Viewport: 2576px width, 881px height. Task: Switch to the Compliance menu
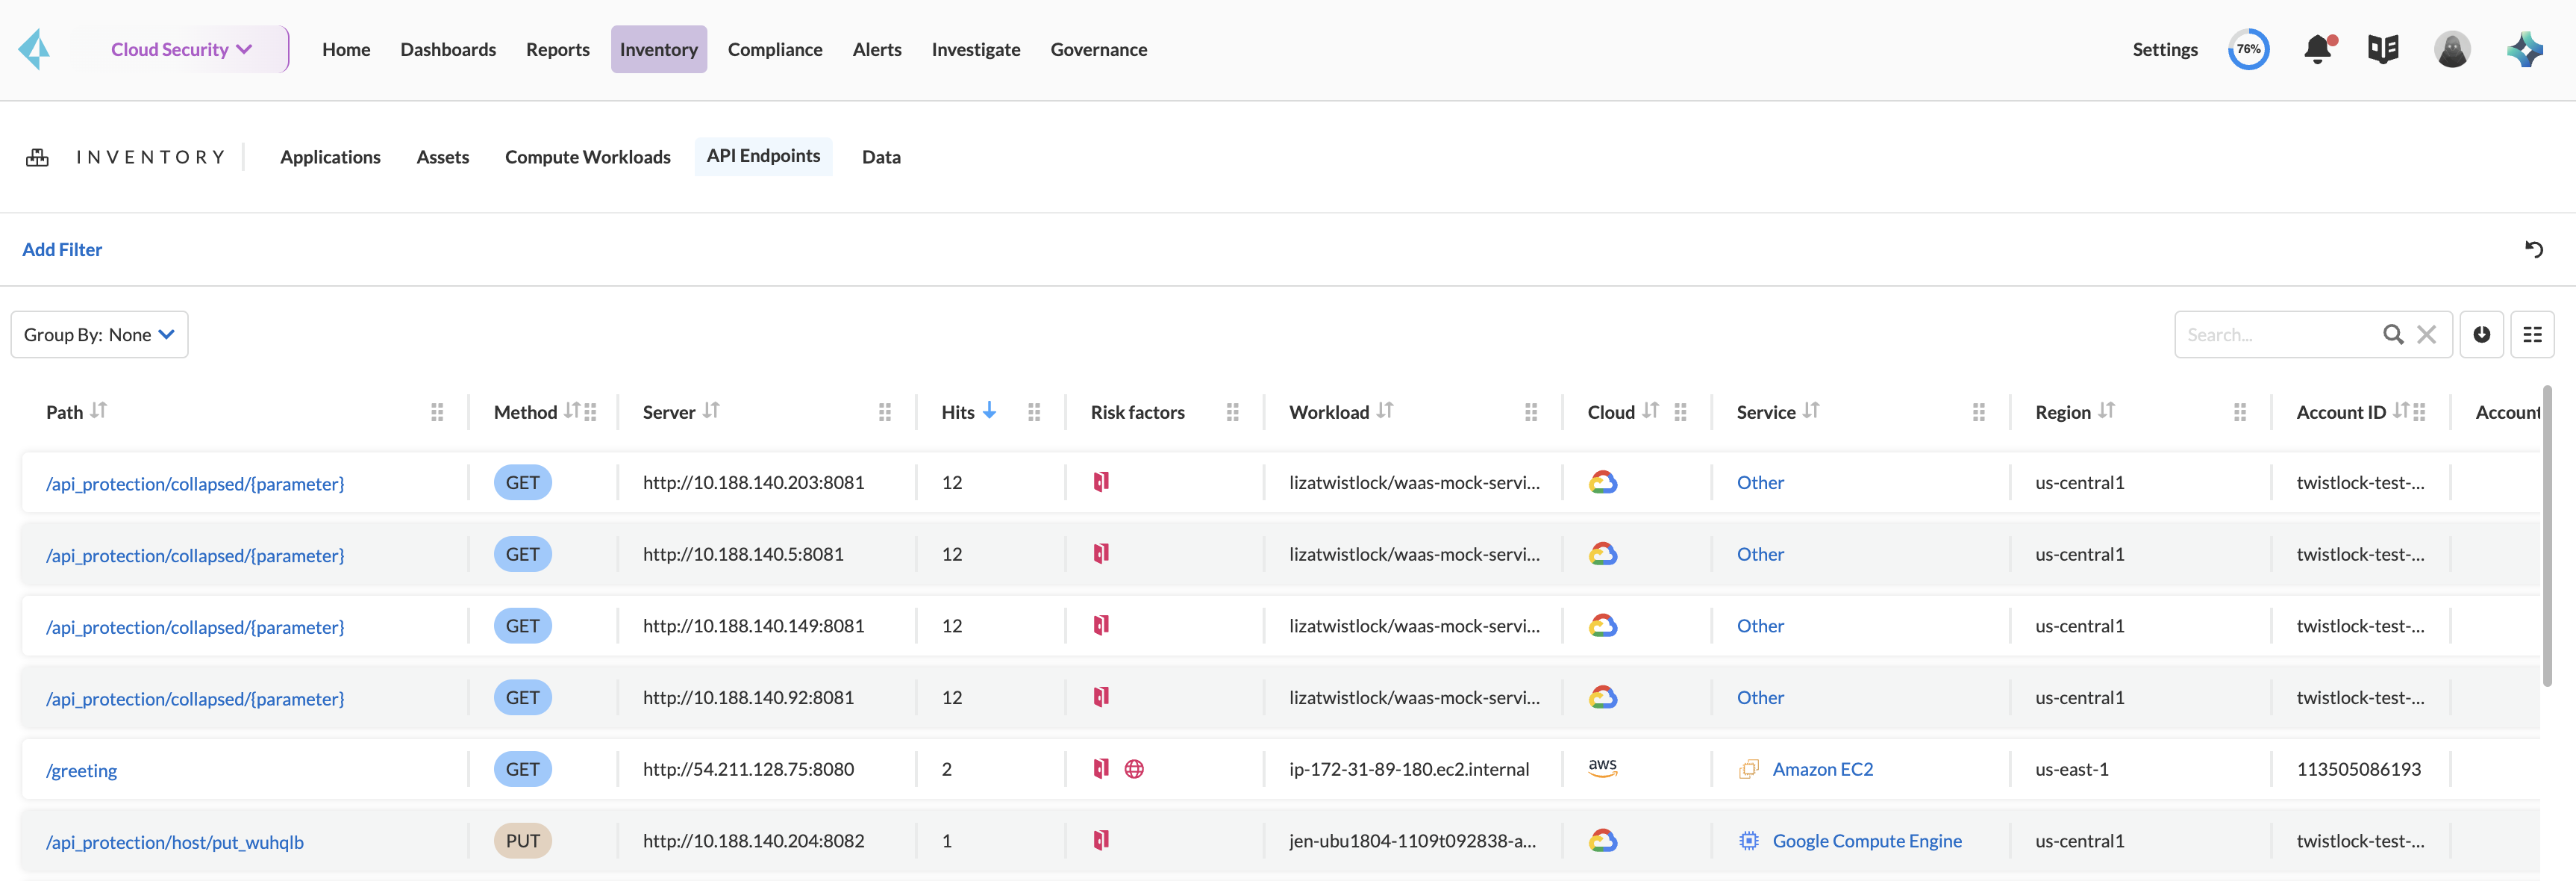[774, 49]
